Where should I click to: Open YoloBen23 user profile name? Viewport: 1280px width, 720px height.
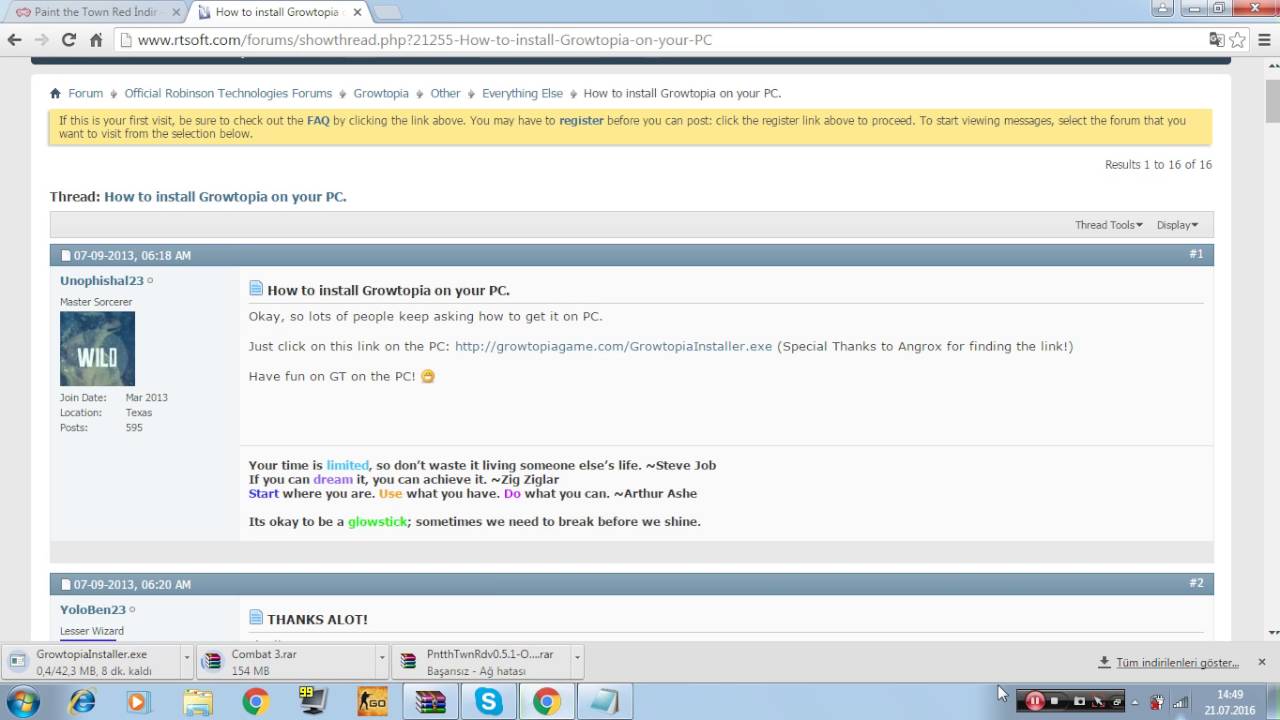click(x=93, y=610)
